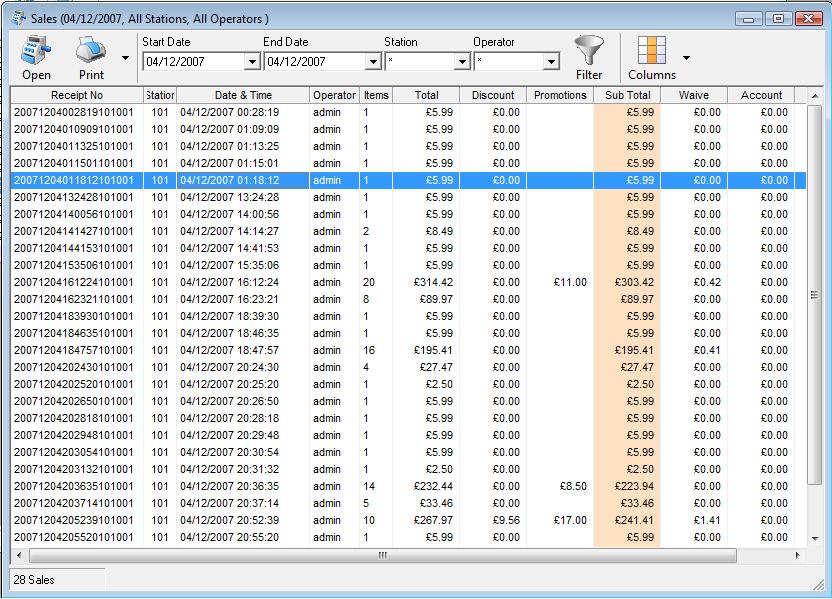
Task: Sort by Receipt No column header
Action: 77,95
